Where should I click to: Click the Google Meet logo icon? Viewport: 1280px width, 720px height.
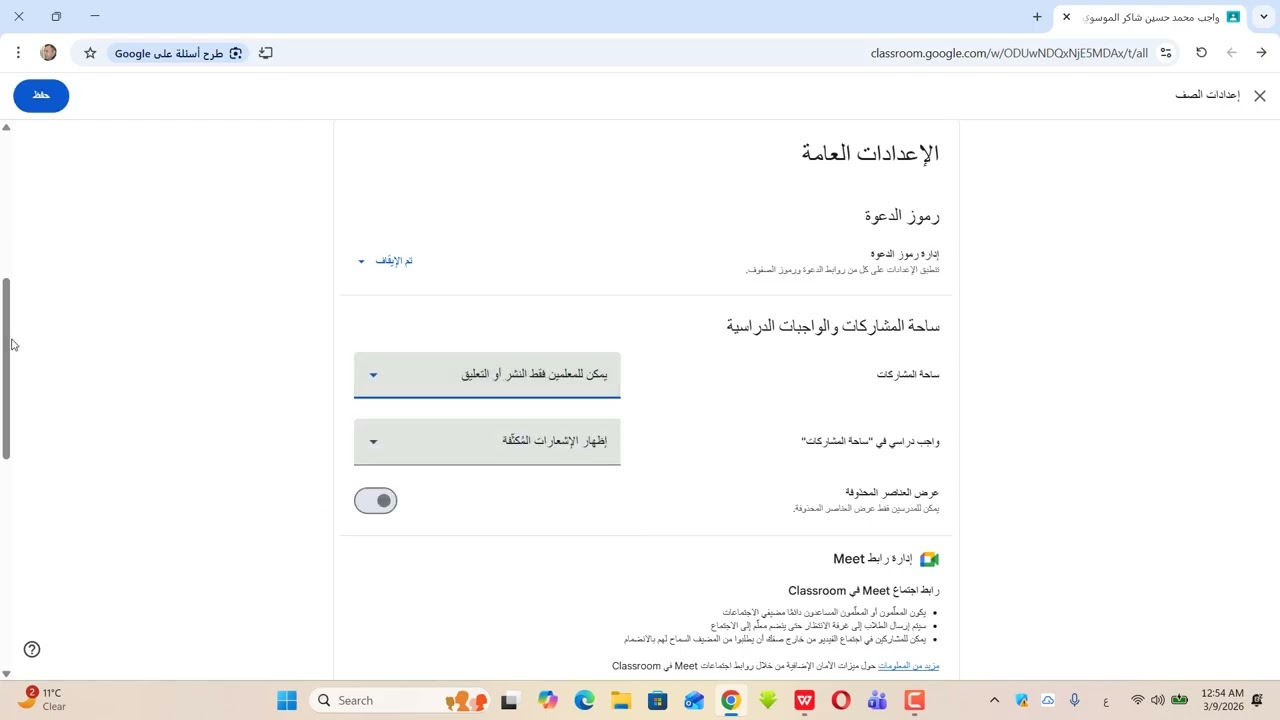coord(929,559)
